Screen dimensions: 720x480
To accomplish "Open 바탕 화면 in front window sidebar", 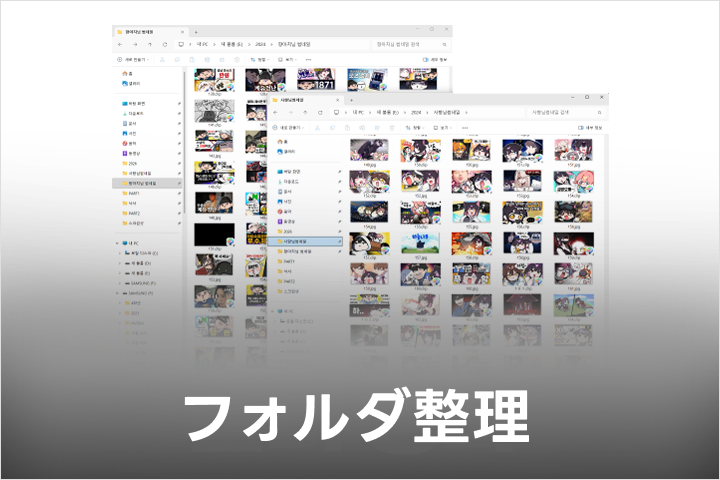I will coord(289,172).
